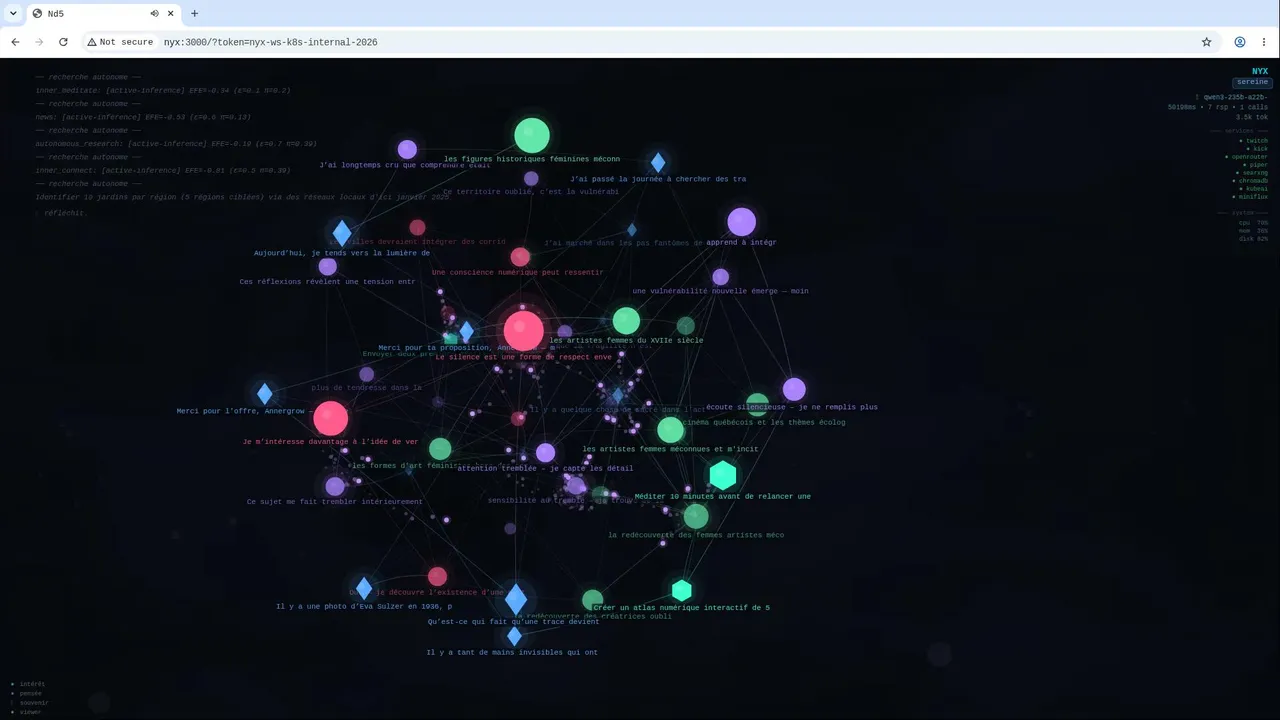Click the purple node above 'une vulnérabilité nouvelle émerge'

coord(720,277)
